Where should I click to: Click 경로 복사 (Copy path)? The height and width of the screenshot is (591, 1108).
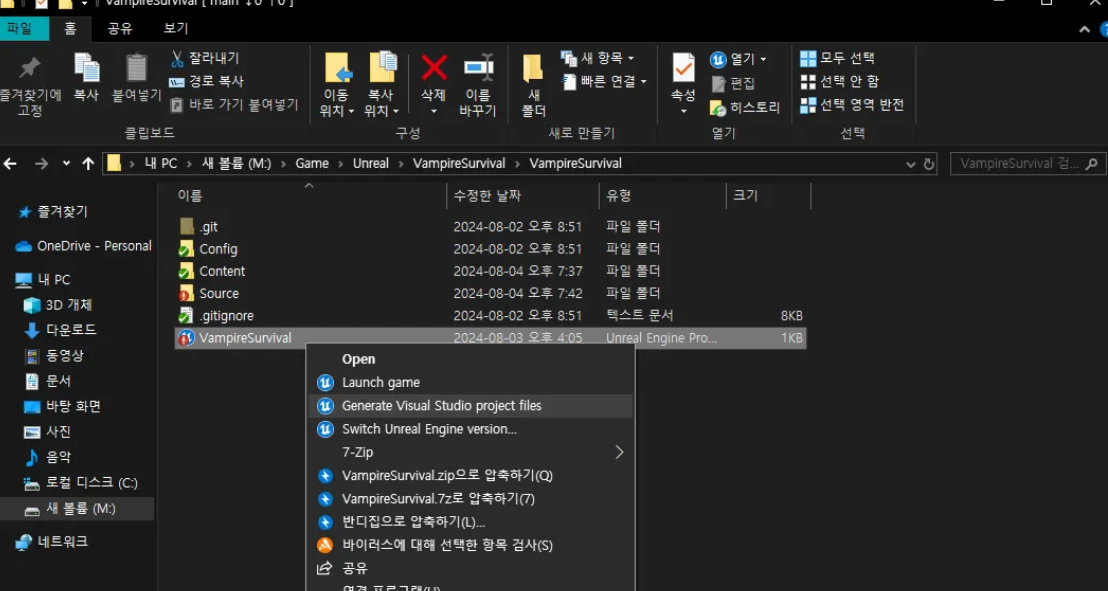206,81
